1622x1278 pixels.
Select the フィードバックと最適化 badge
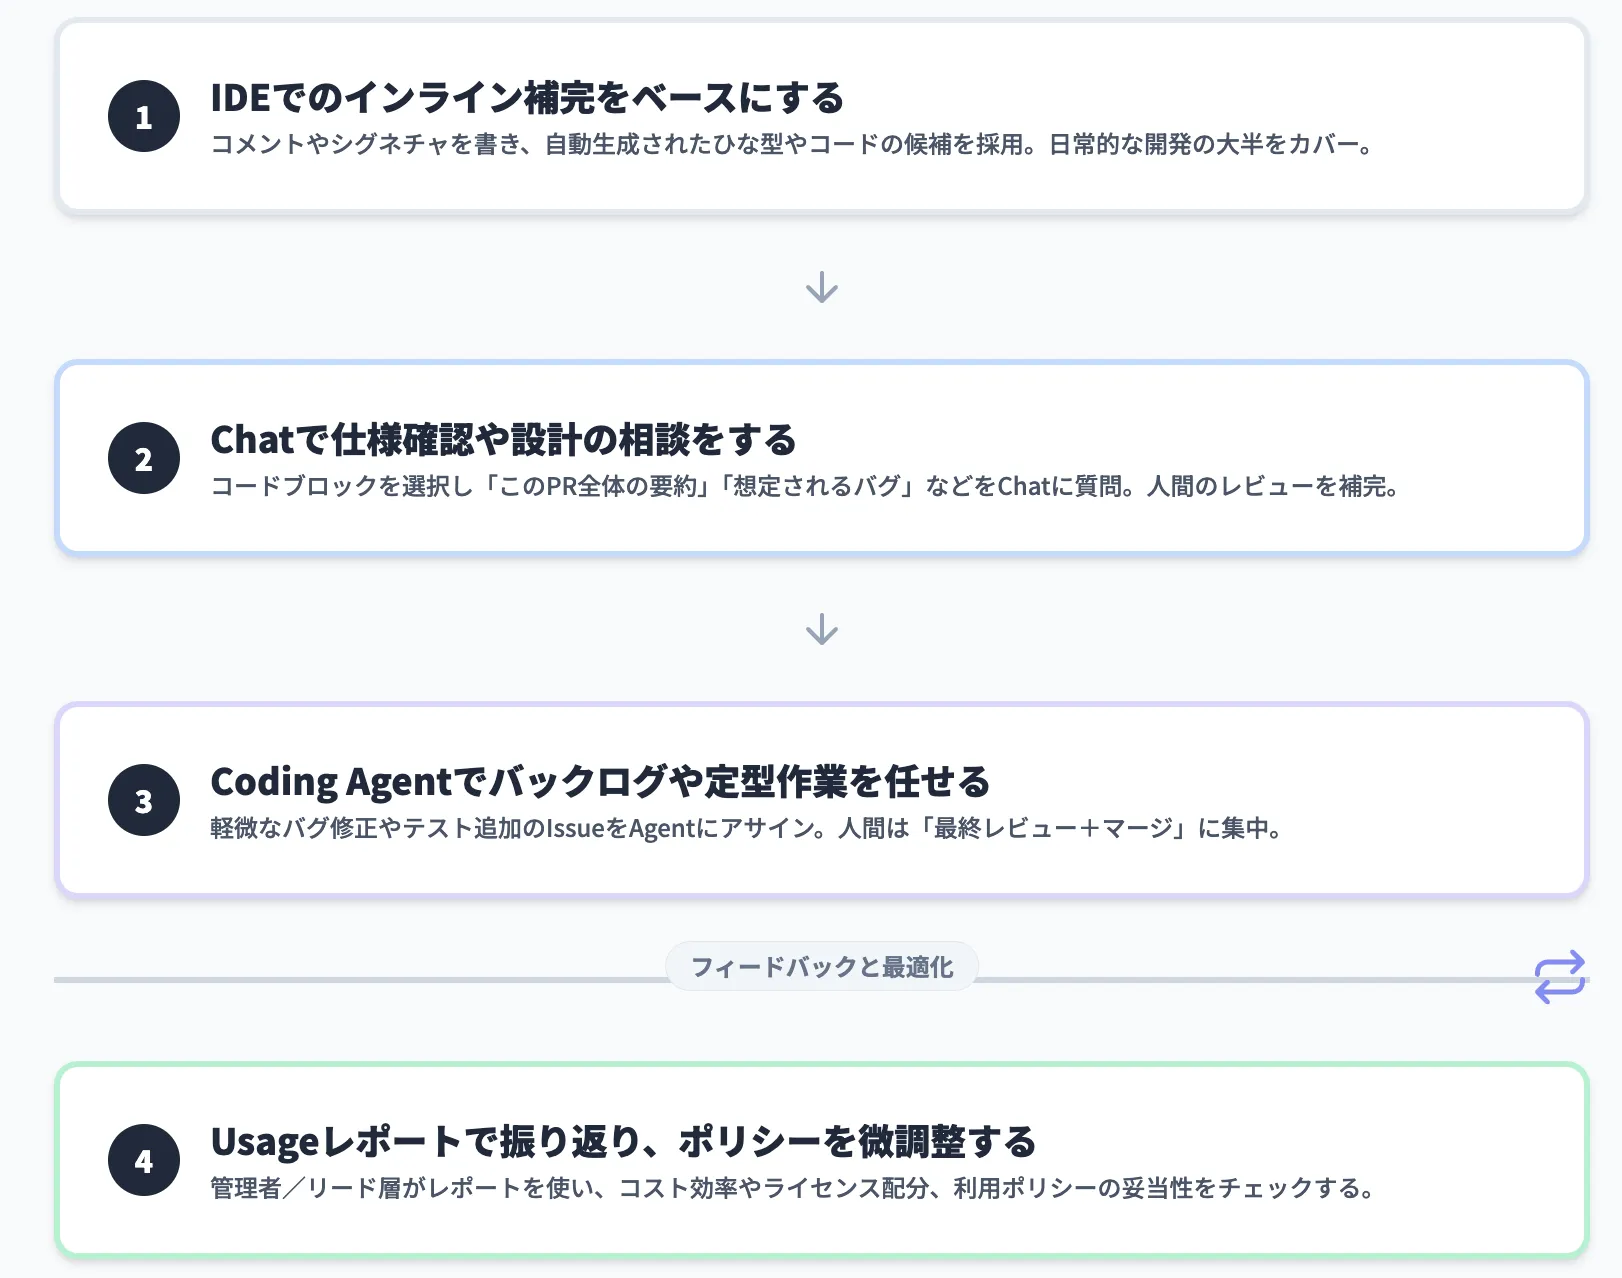click(x=822, y=966)
